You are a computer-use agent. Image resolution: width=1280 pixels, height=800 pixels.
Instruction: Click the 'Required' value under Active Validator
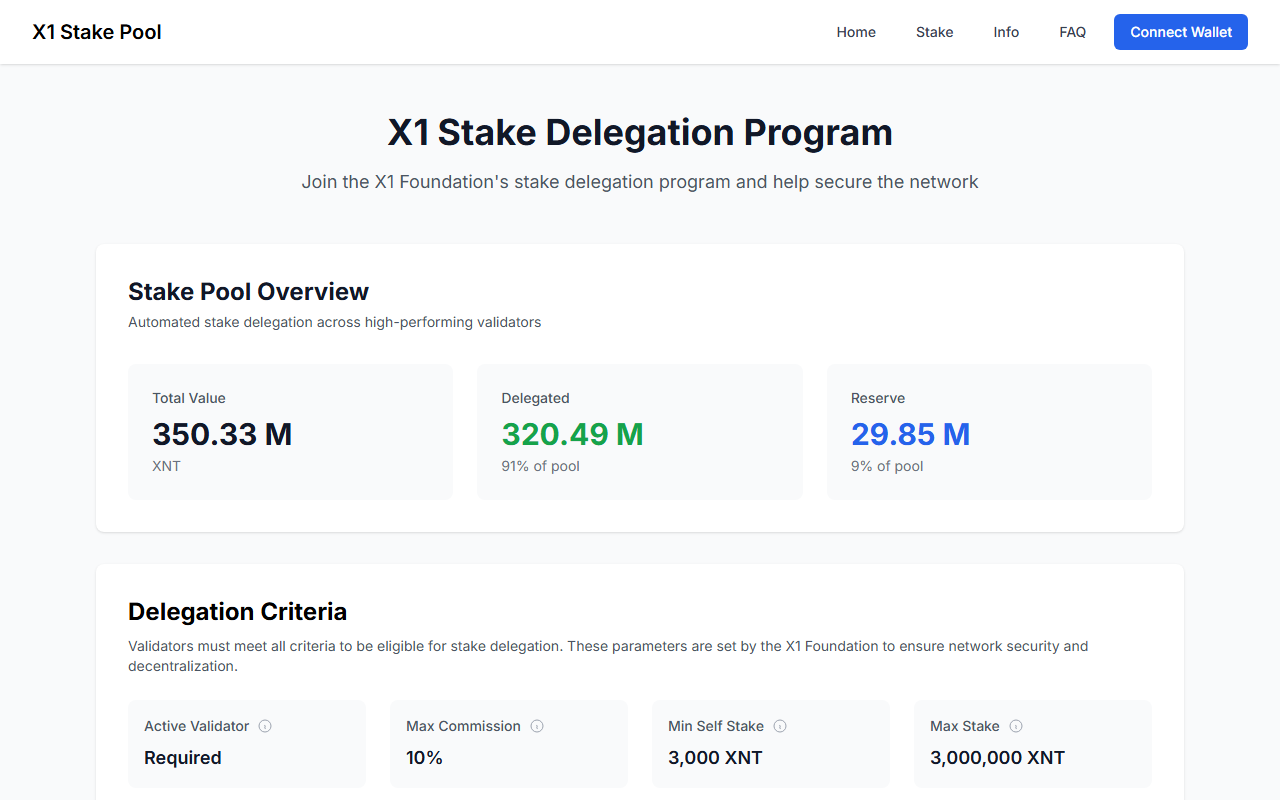pyautogui.click(x=183, y=757)
